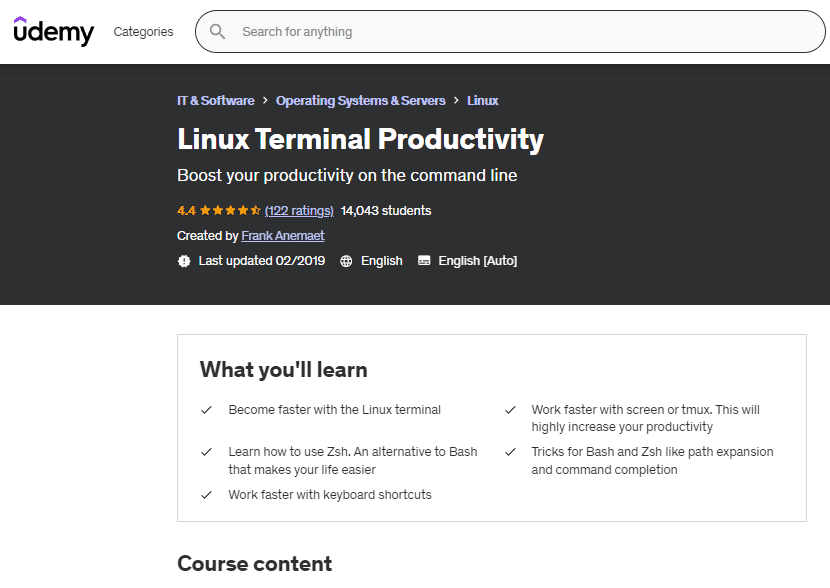Click checkmark beside Work faster with screen or tmux

510,410
